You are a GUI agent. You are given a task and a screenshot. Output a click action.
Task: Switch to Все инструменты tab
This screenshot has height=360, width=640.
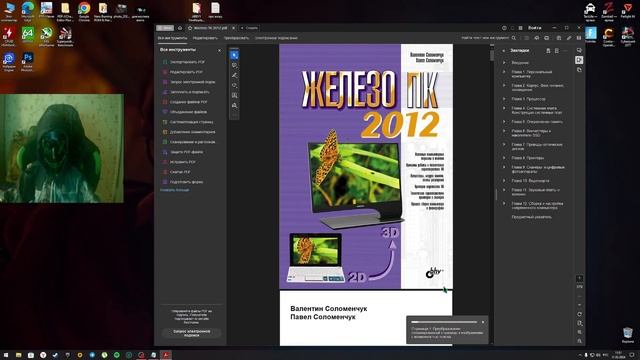172,38
